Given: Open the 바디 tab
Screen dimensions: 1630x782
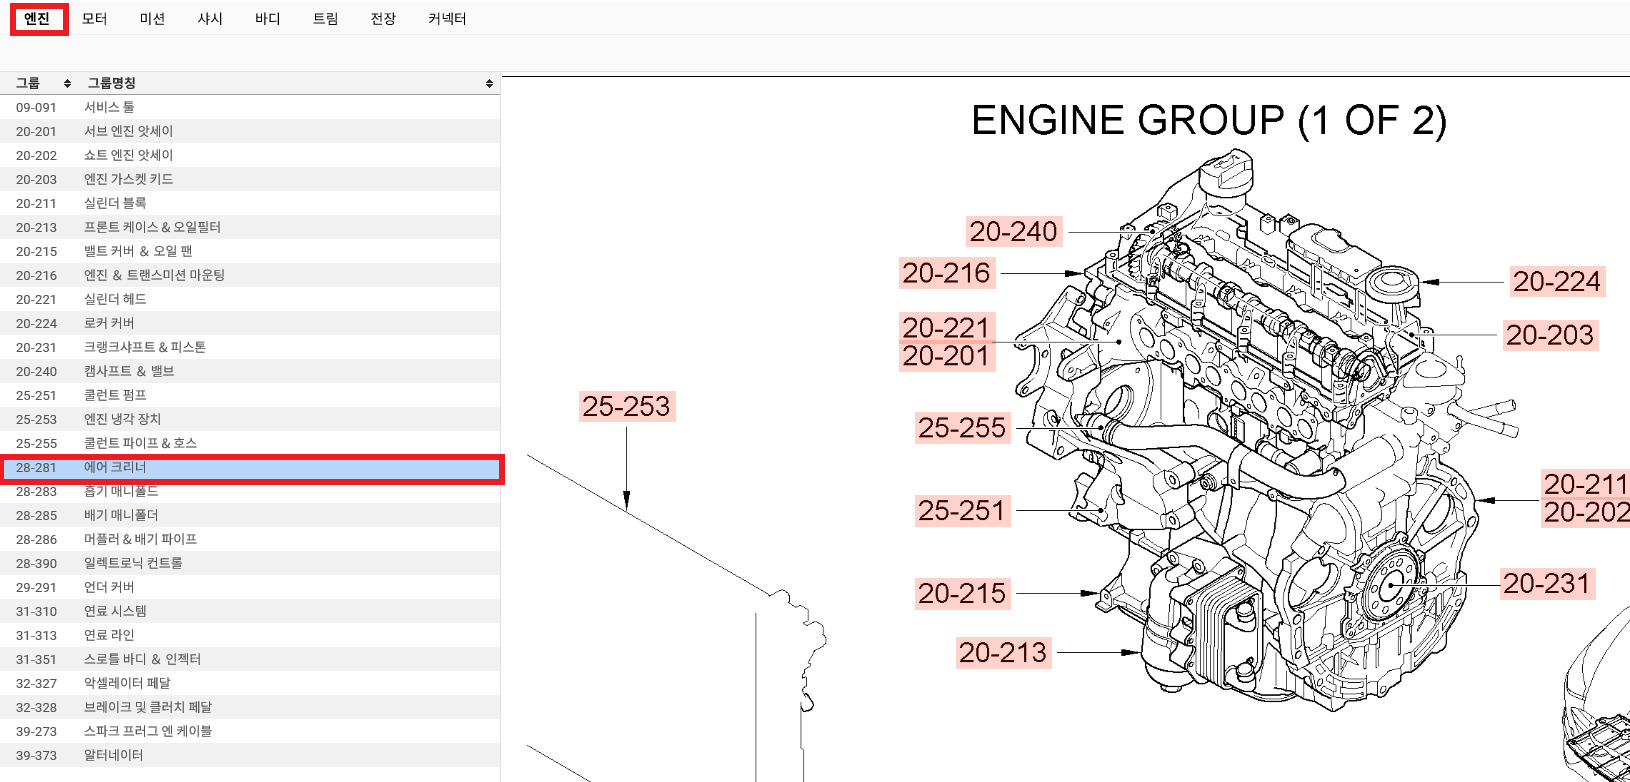Looking at the screenshot, I should pos(267,19).
